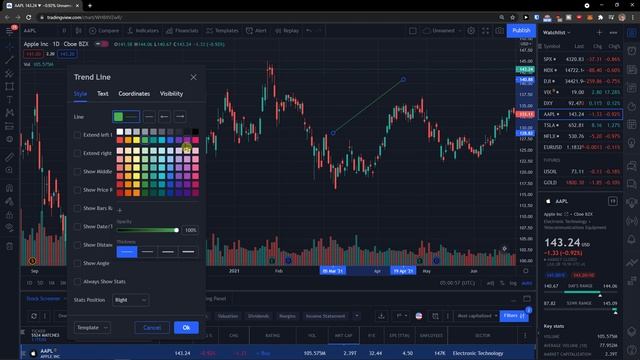Open the select layout icon

tap(413, 31)
